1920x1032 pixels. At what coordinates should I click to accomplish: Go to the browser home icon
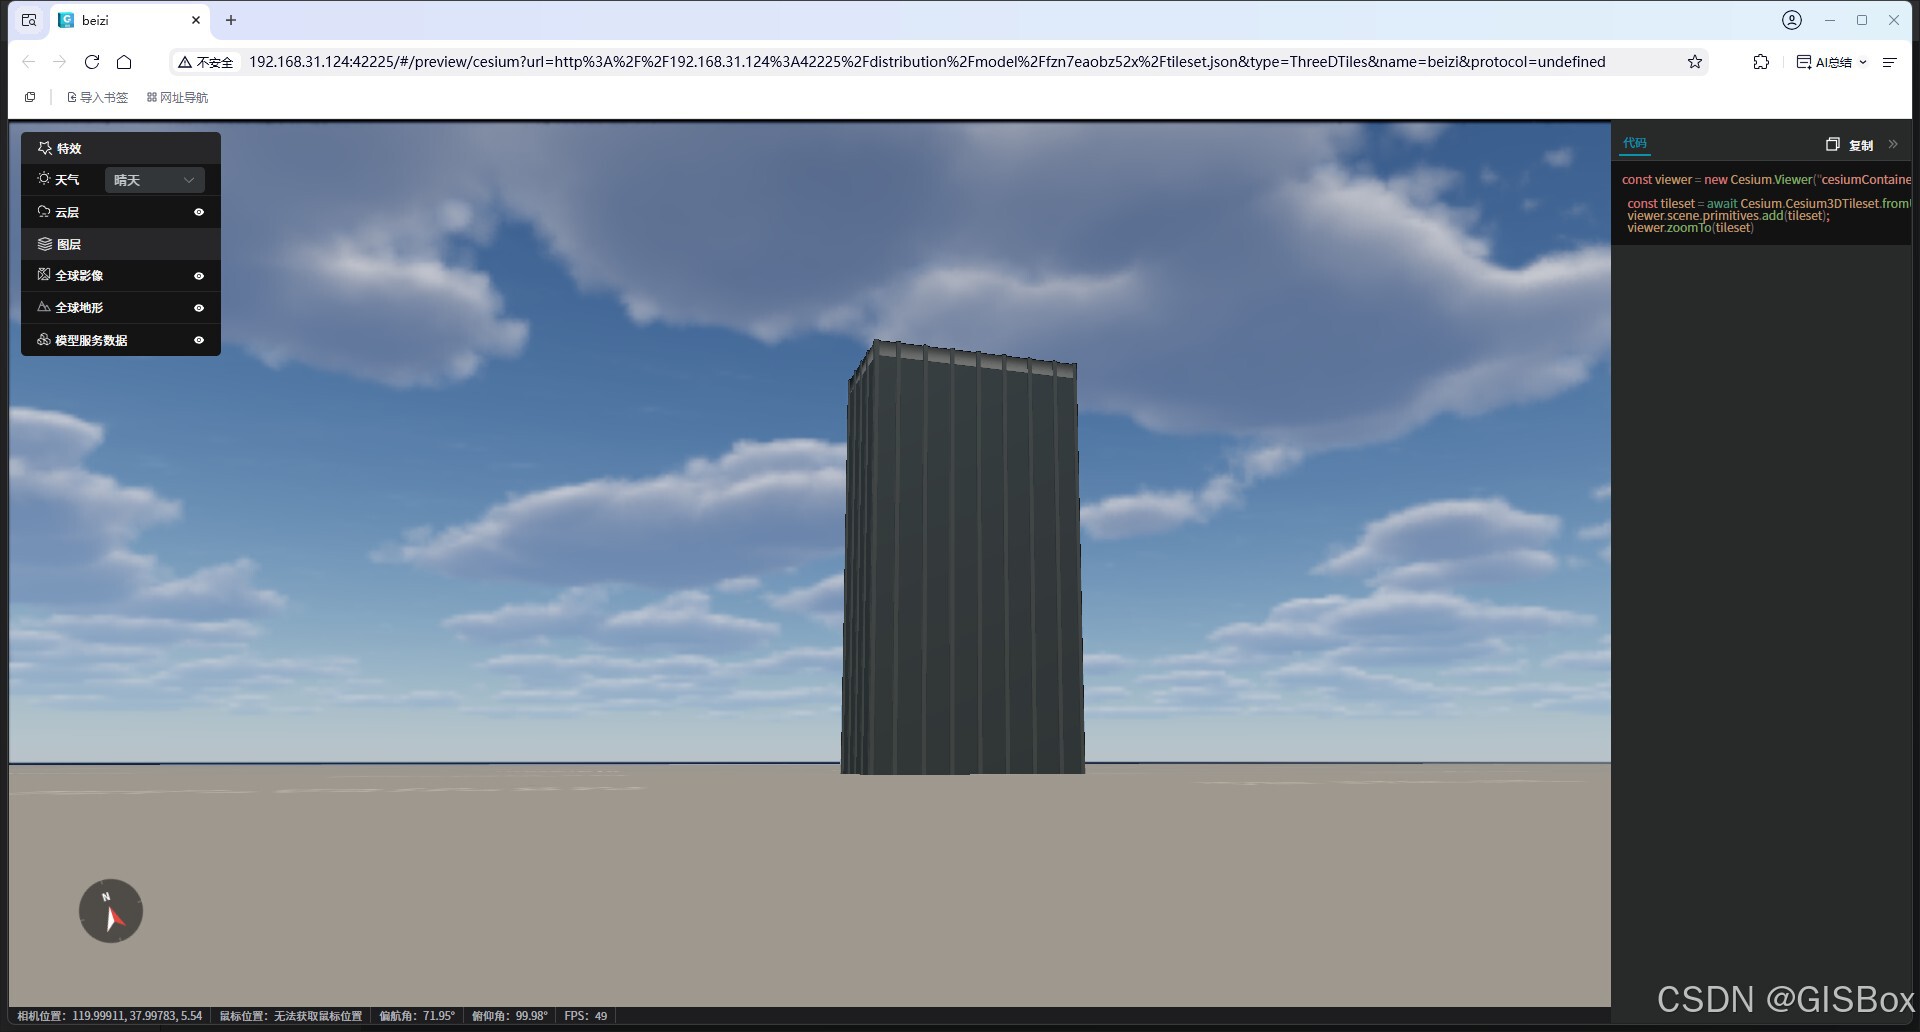pos(124,62)
